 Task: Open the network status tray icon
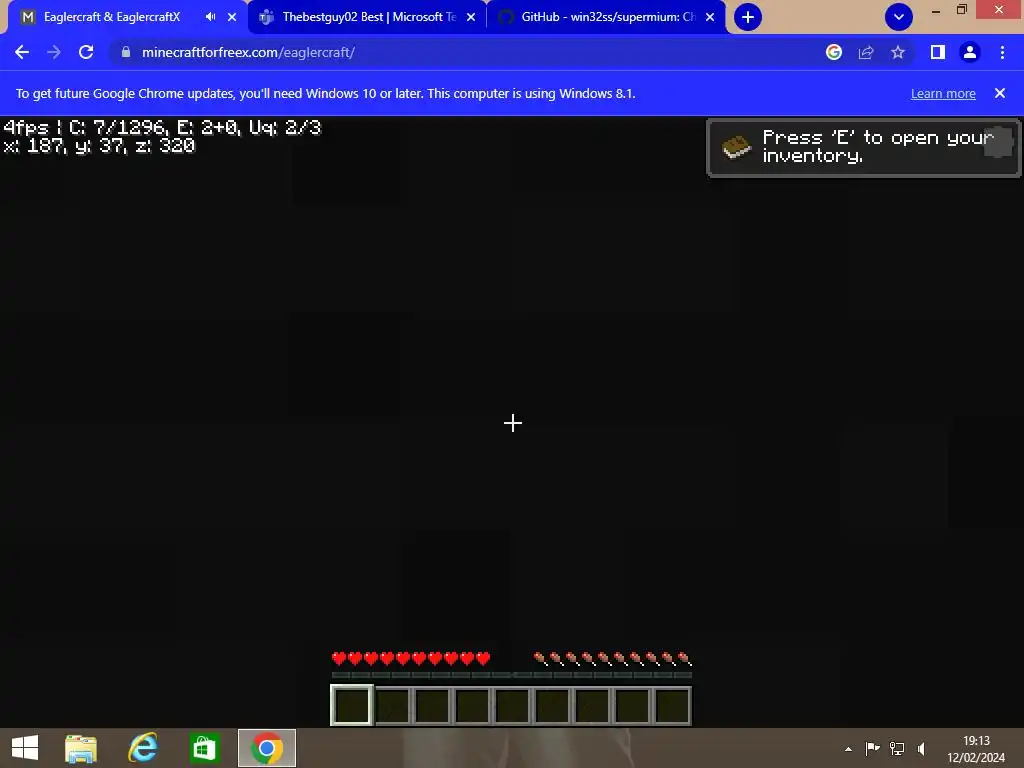(x=897, y=748)
